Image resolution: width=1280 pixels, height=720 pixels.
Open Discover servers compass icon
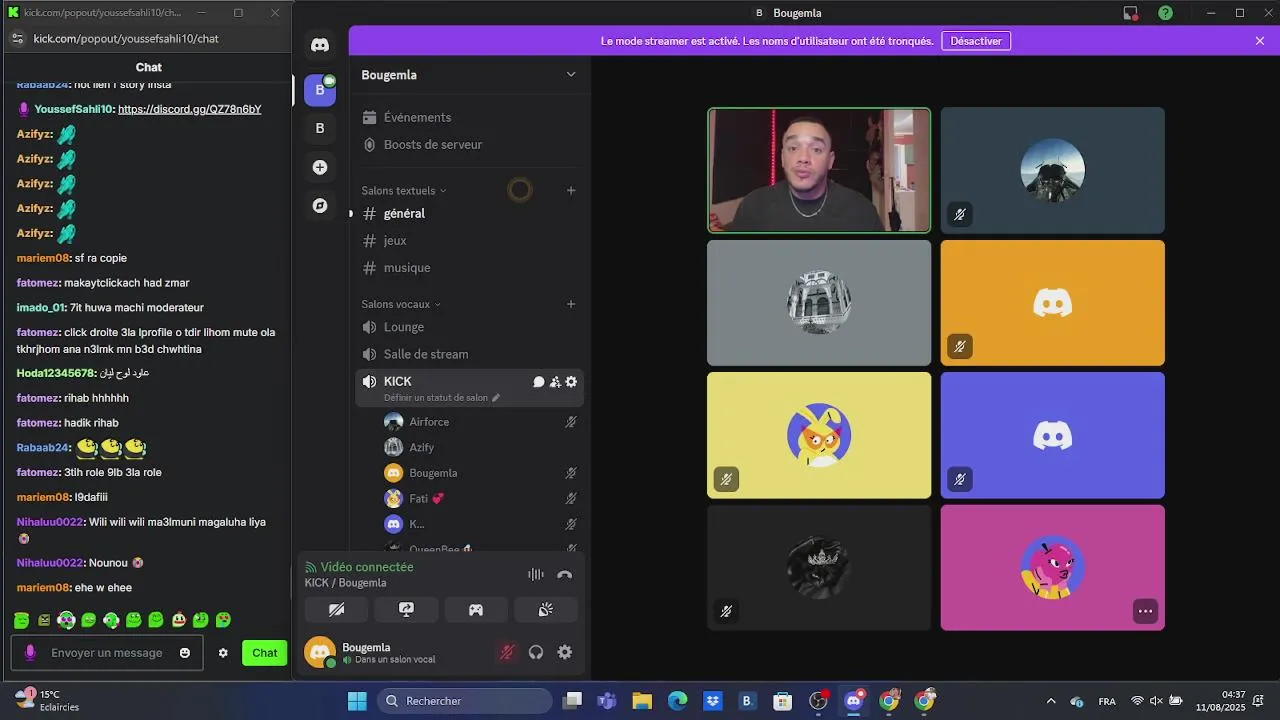[320, 206]
